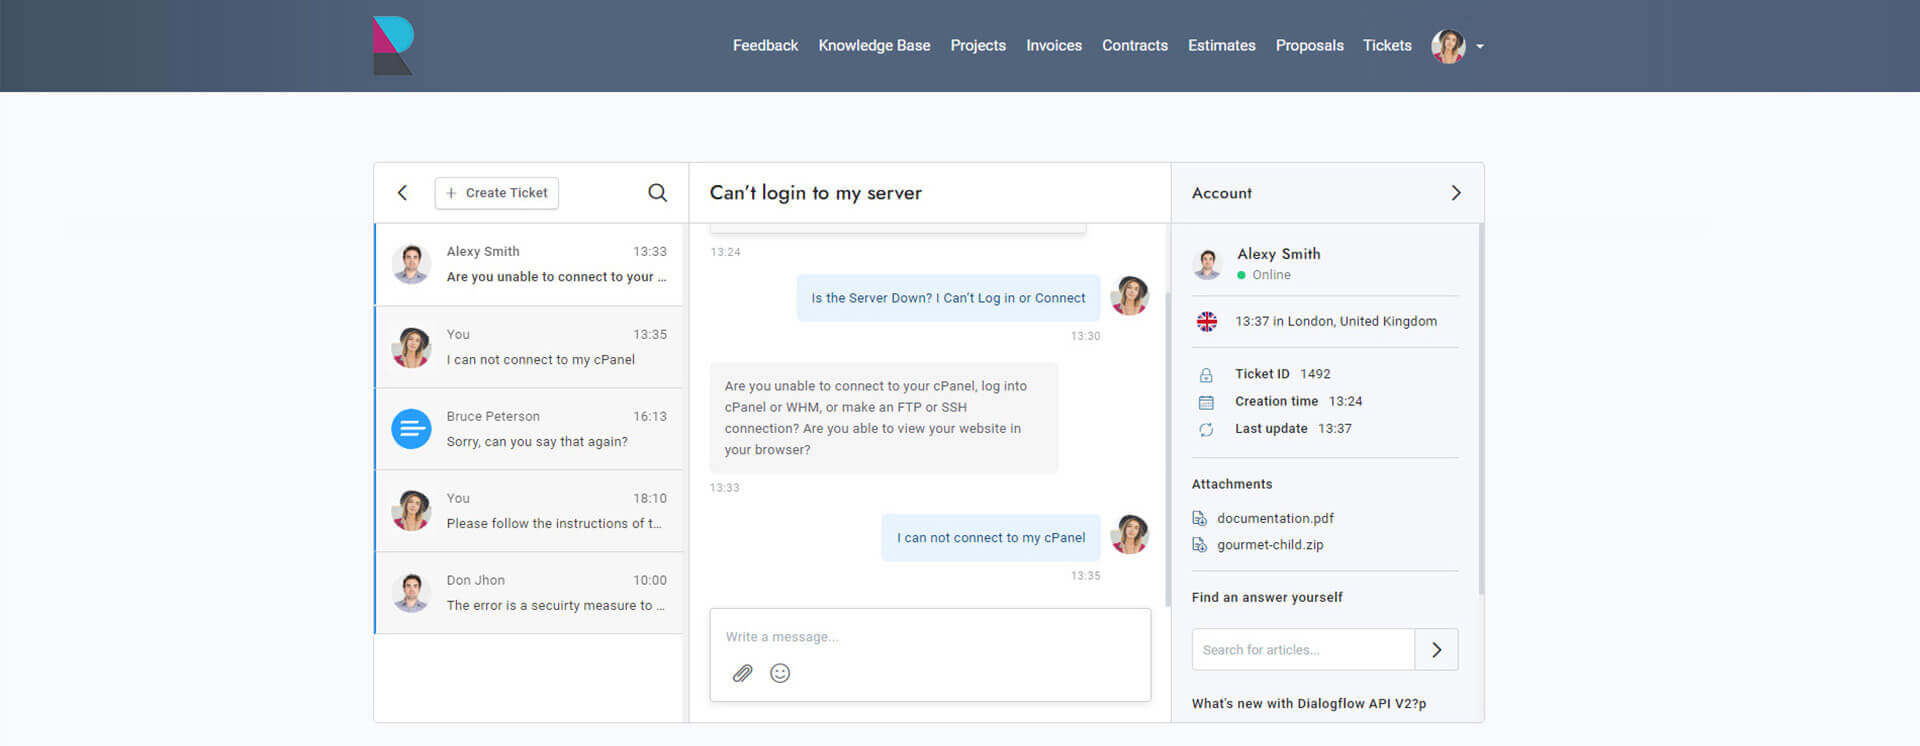Click the attachment paperclip icon
The width and height of the screenshot is (1920, 746).
pos(742,673)
